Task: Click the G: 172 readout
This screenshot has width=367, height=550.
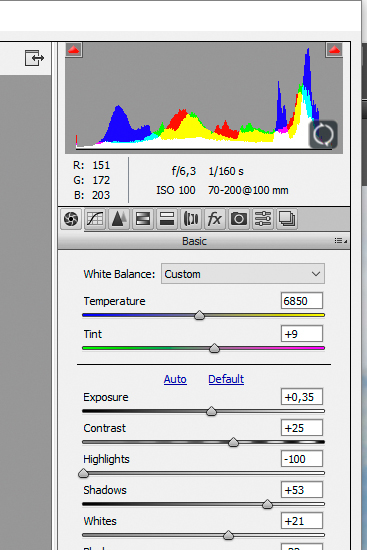Action: coord(91,180)
